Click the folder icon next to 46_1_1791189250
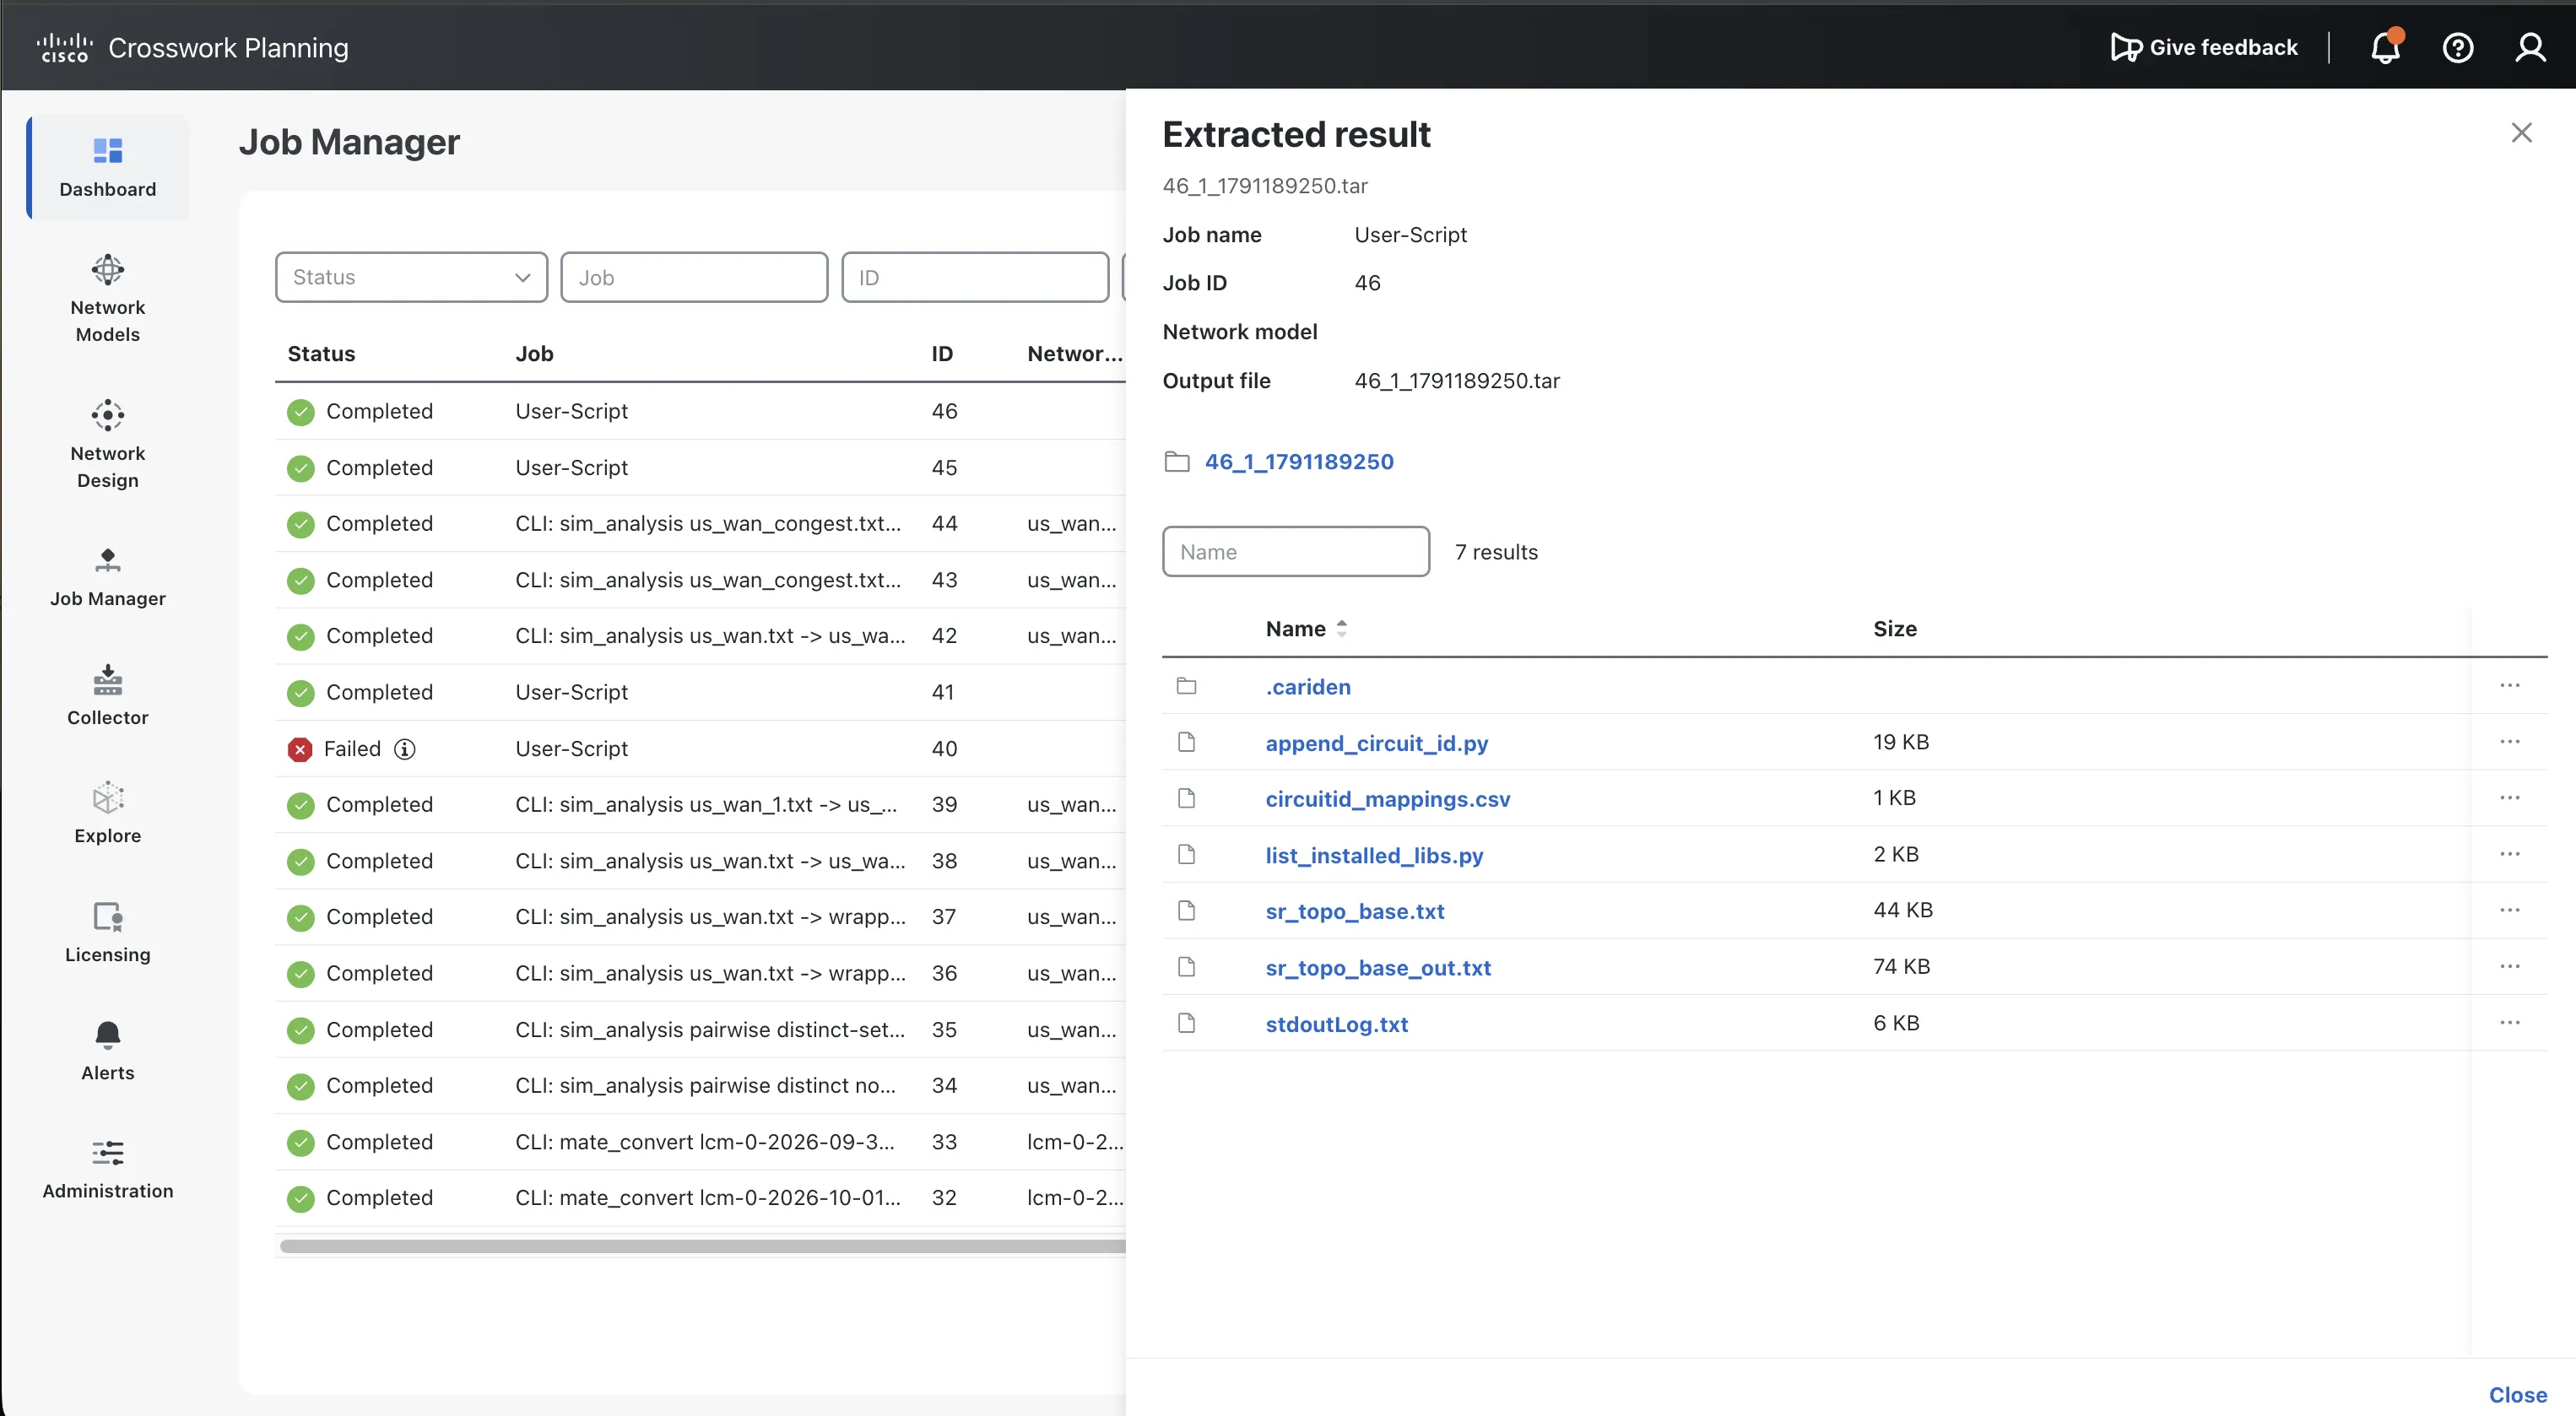The image size is (2576, 1416). click(1177, 461)
